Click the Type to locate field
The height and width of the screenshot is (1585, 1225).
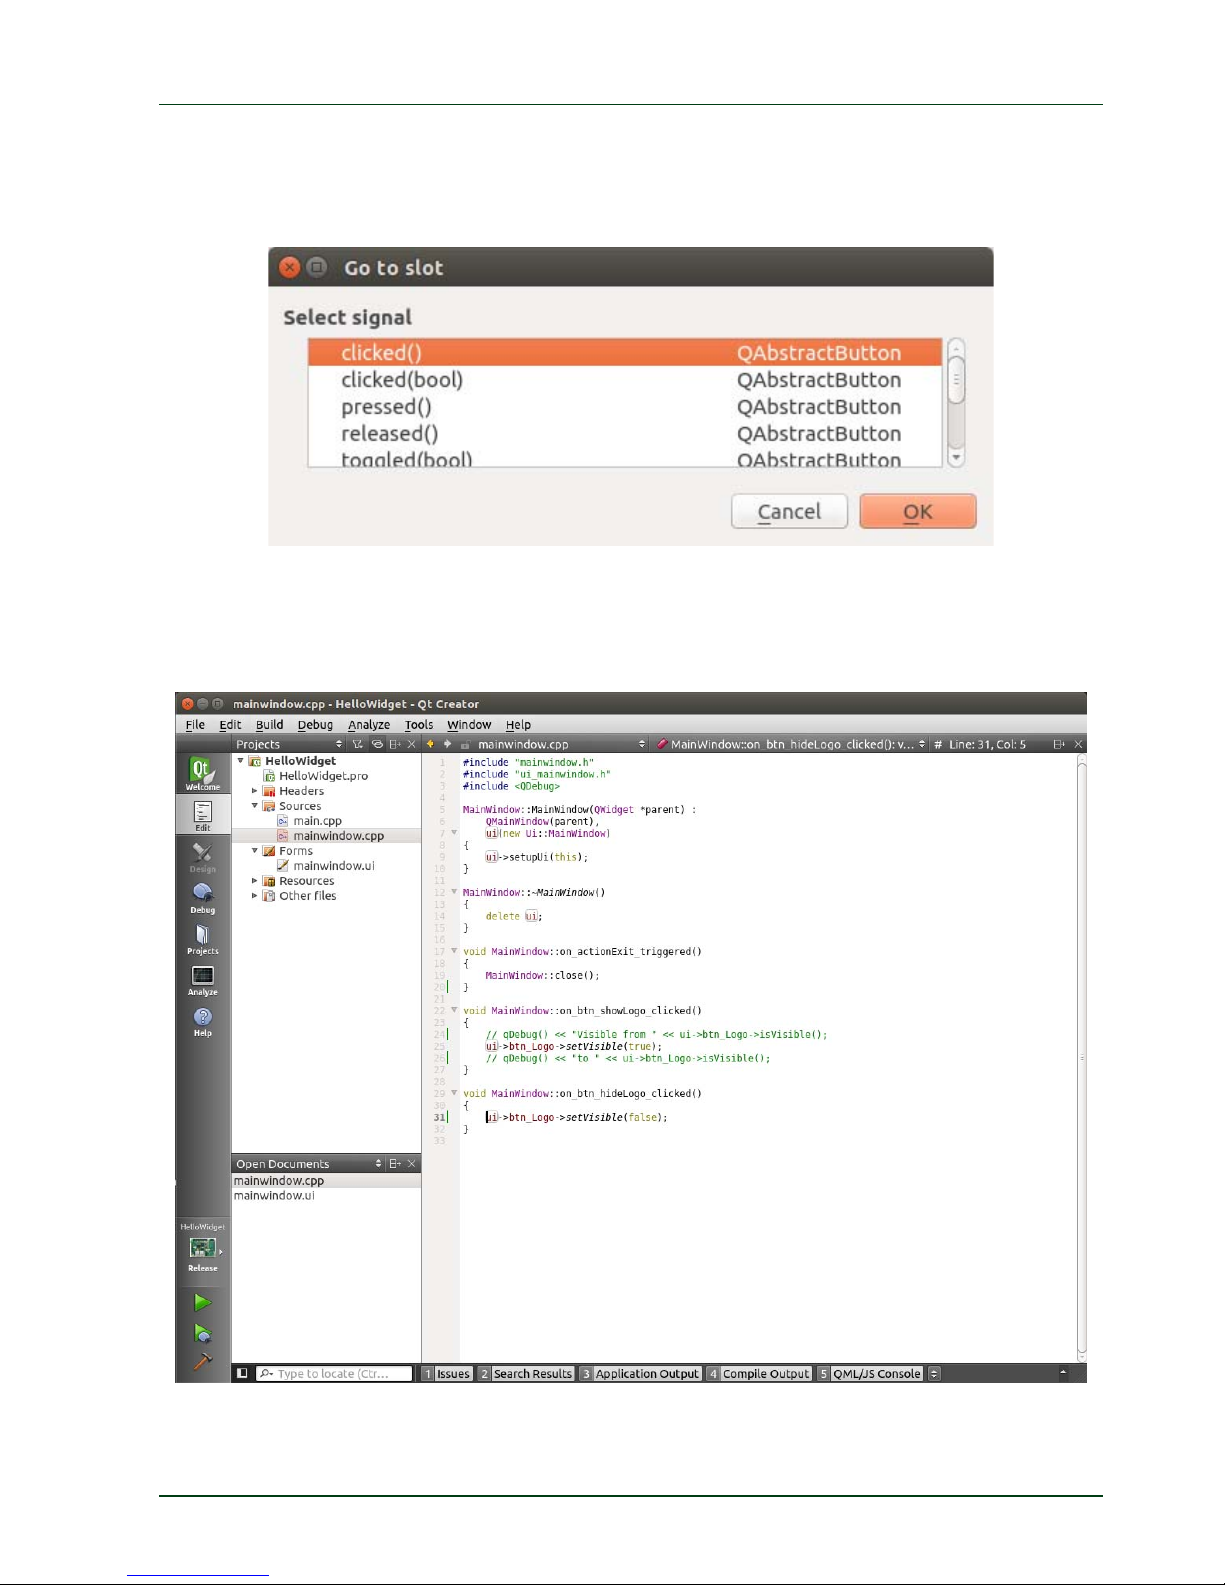click(x=334, y=1374)
